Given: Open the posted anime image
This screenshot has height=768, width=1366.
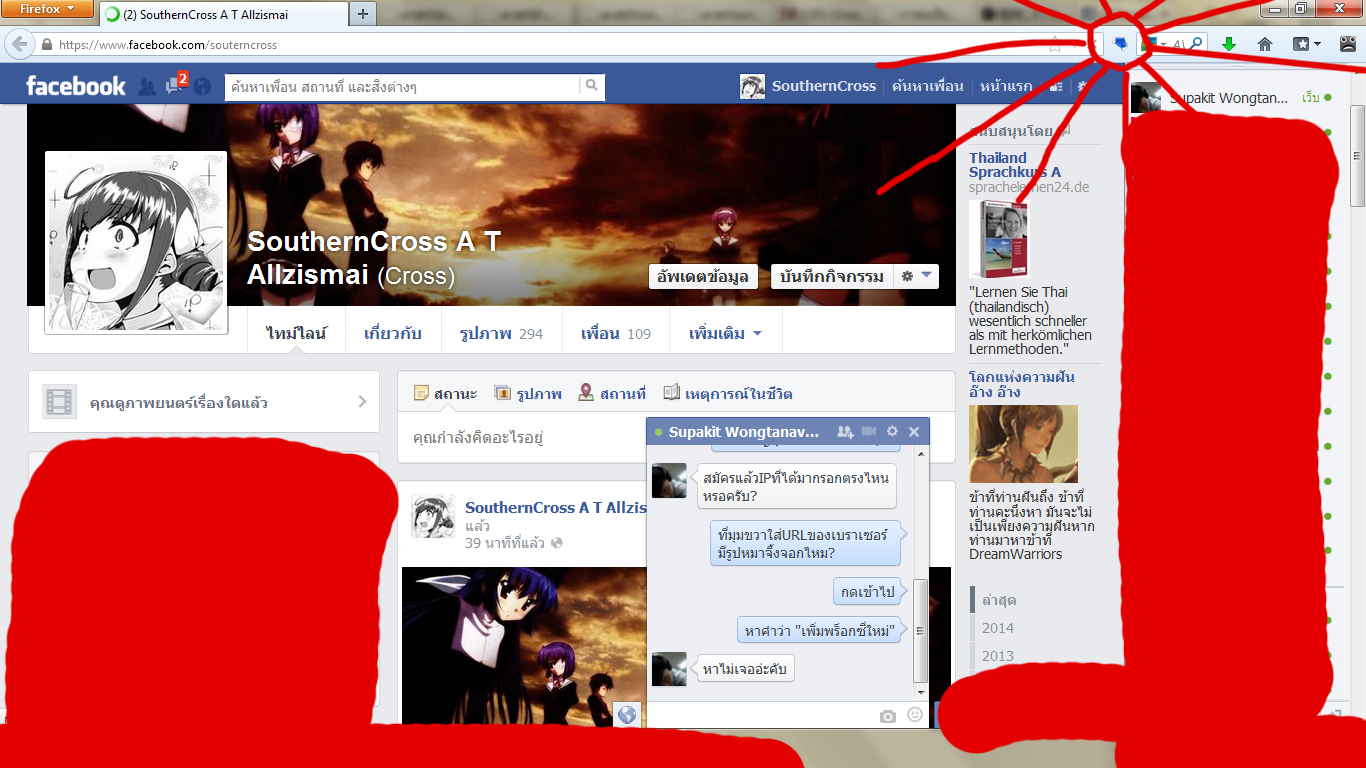Looking at the screenshot, I should [524, 646].
